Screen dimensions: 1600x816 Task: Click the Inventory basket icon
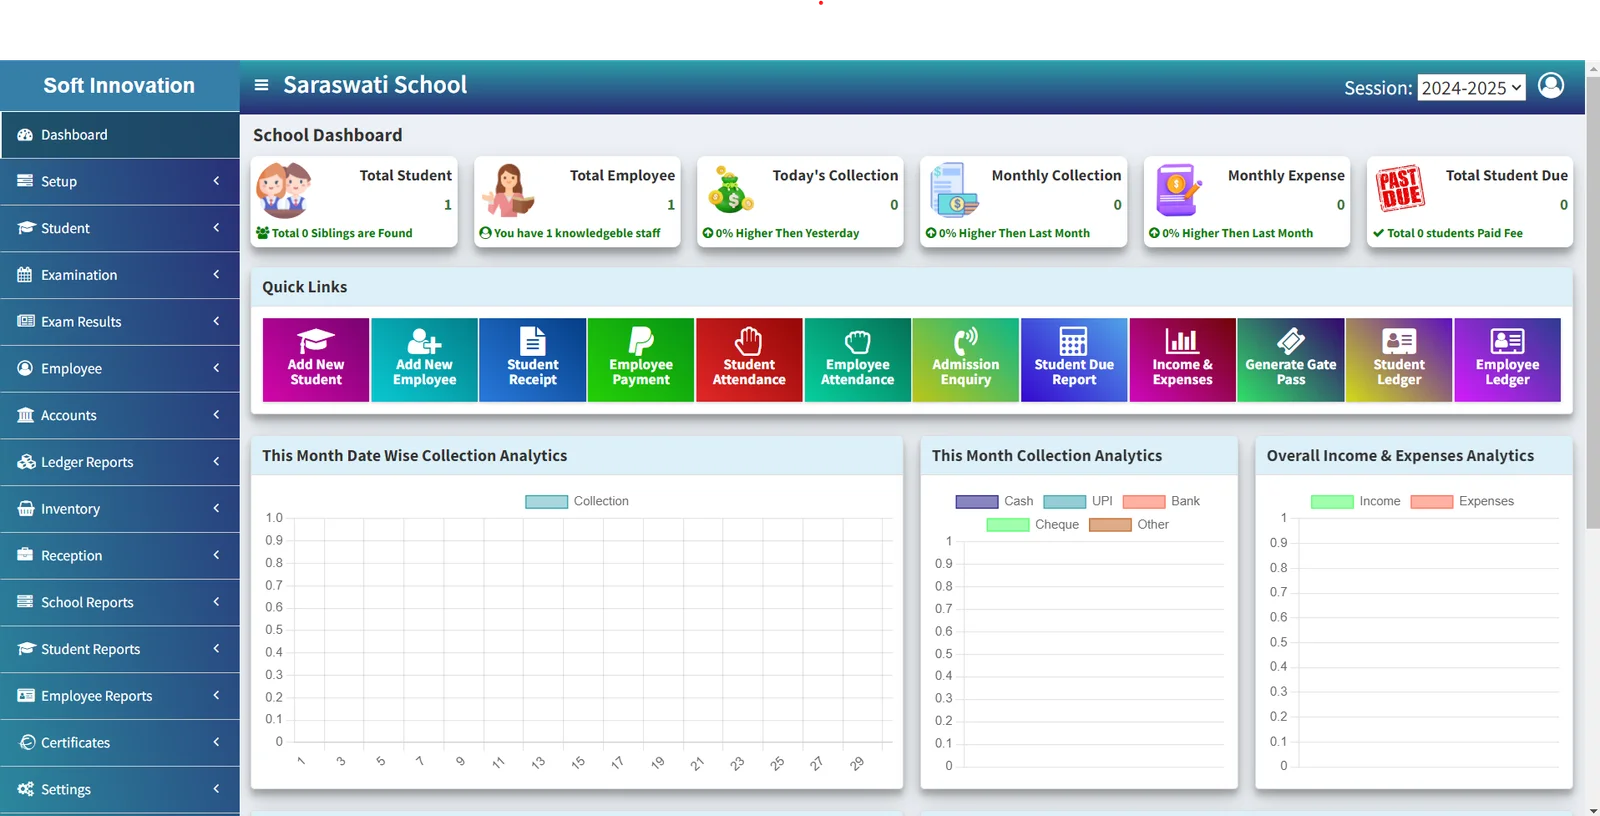pyautogui.click(x=25, y=509)
